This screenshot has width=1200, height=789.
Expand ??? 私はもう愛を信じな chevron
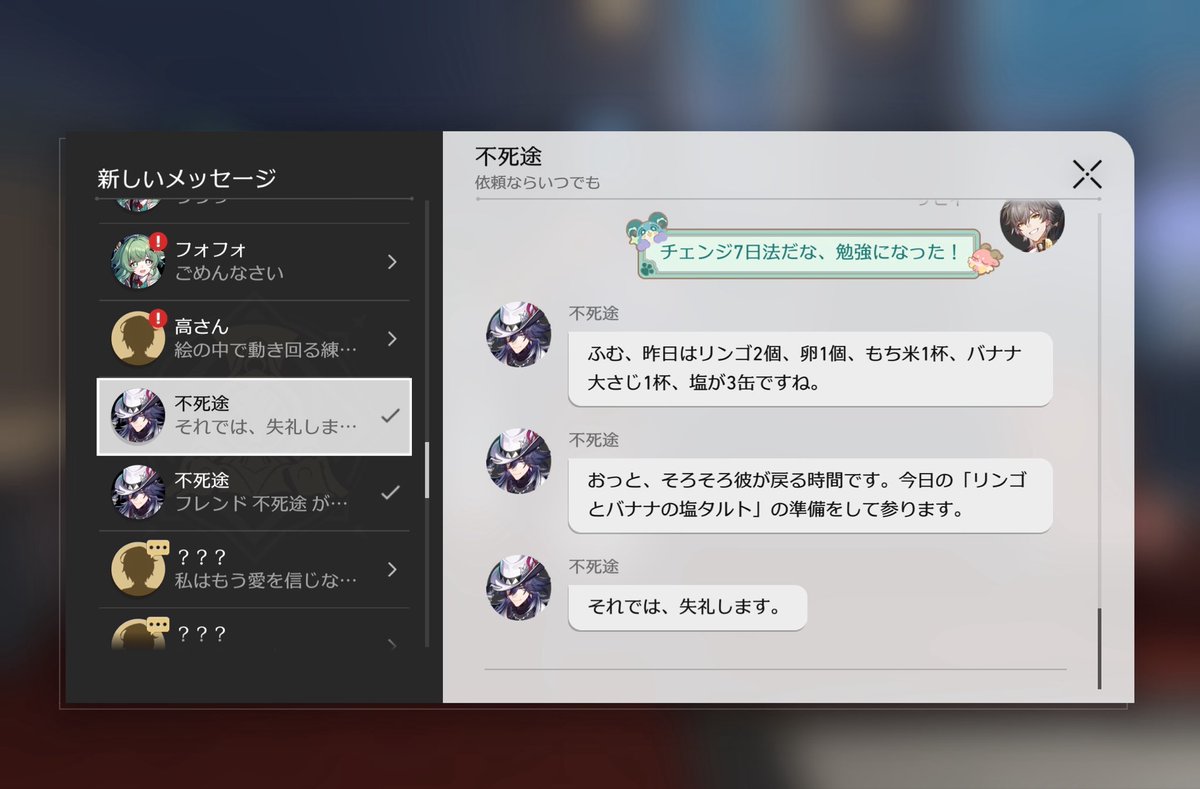tap(392, 569)
